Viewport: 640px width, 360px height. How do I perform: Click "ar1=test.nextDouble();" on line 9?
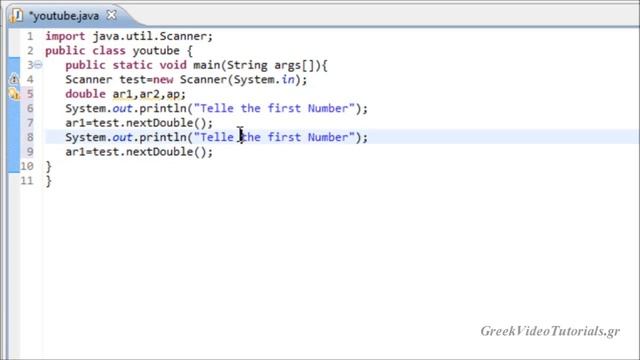139,152
